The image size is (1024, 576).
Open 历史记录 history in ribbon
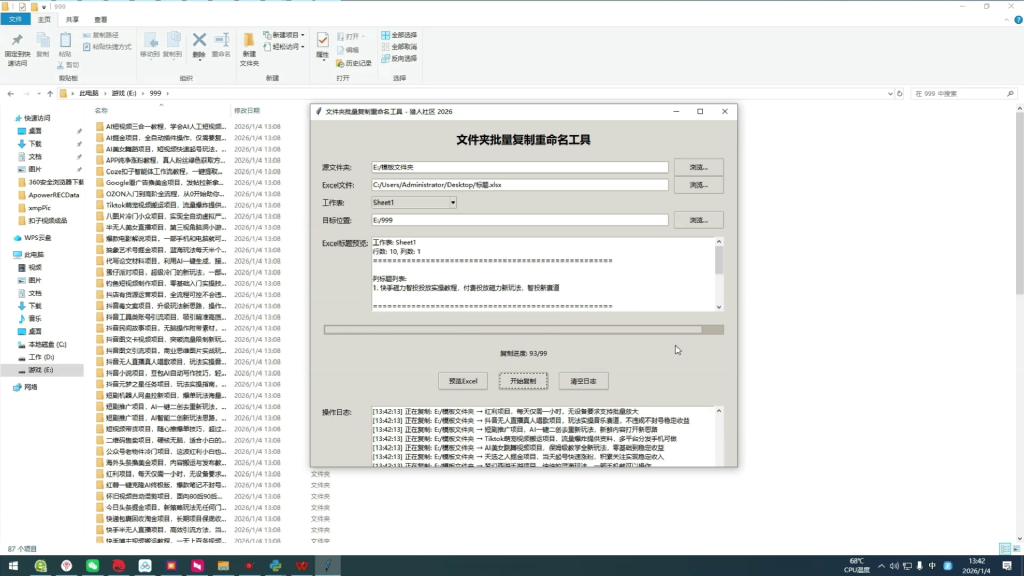pyautogui.click(x=353, y=63)
